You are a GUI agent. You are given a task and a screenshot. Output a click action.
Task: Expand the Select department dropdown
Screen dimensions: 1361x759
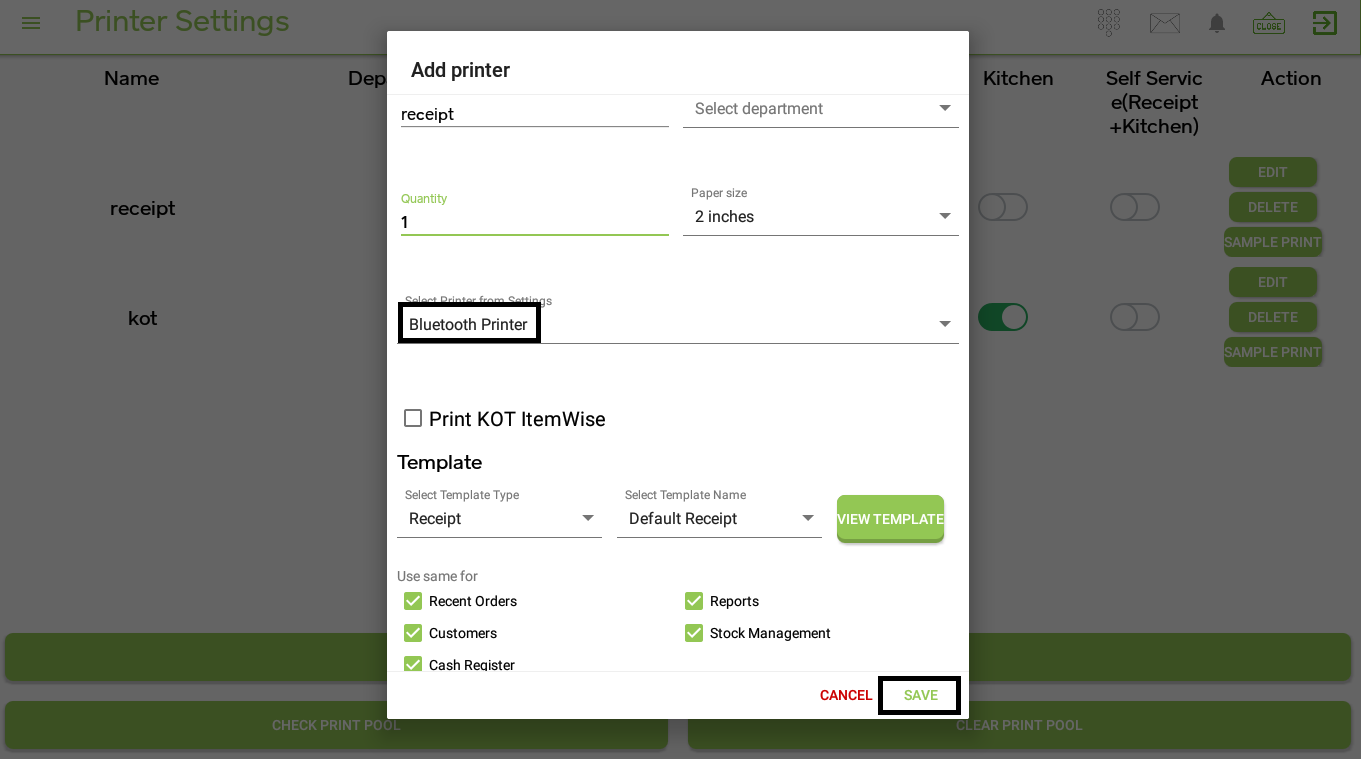click(x=821, y=108)
